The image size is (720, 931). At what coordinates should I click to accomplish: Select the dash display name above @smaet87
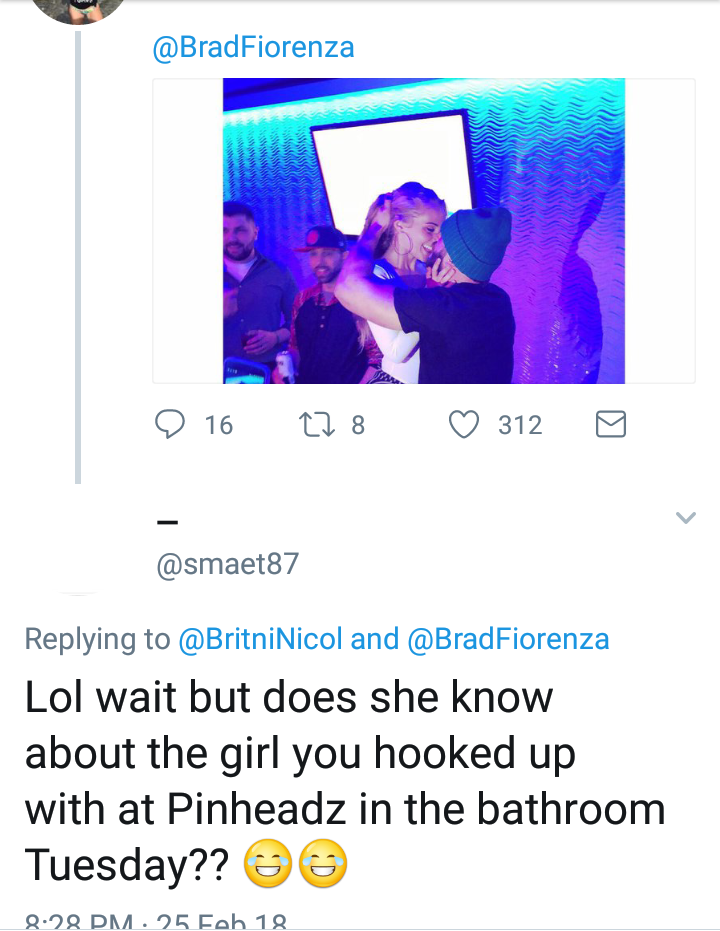tap(167, 522)
